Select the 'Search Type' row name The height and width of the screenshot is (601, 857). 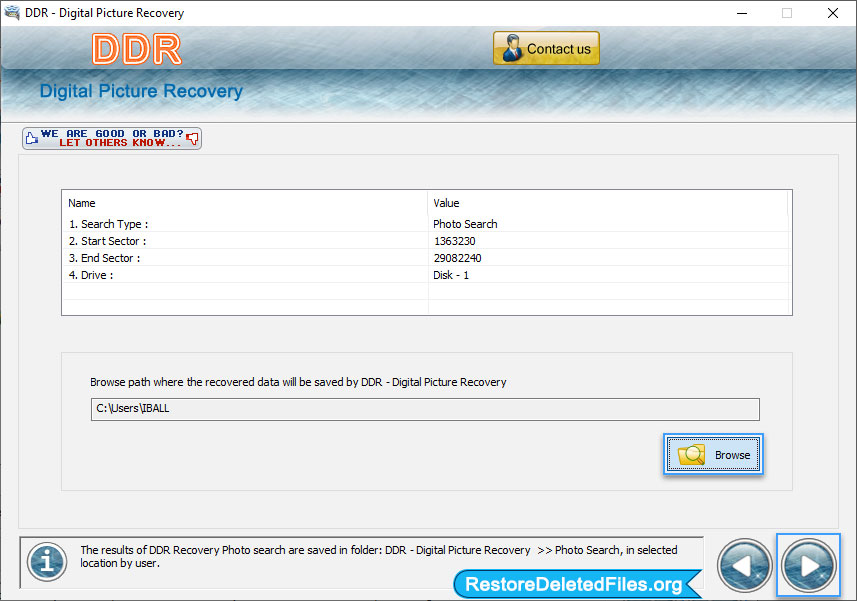tap(108, 224)
